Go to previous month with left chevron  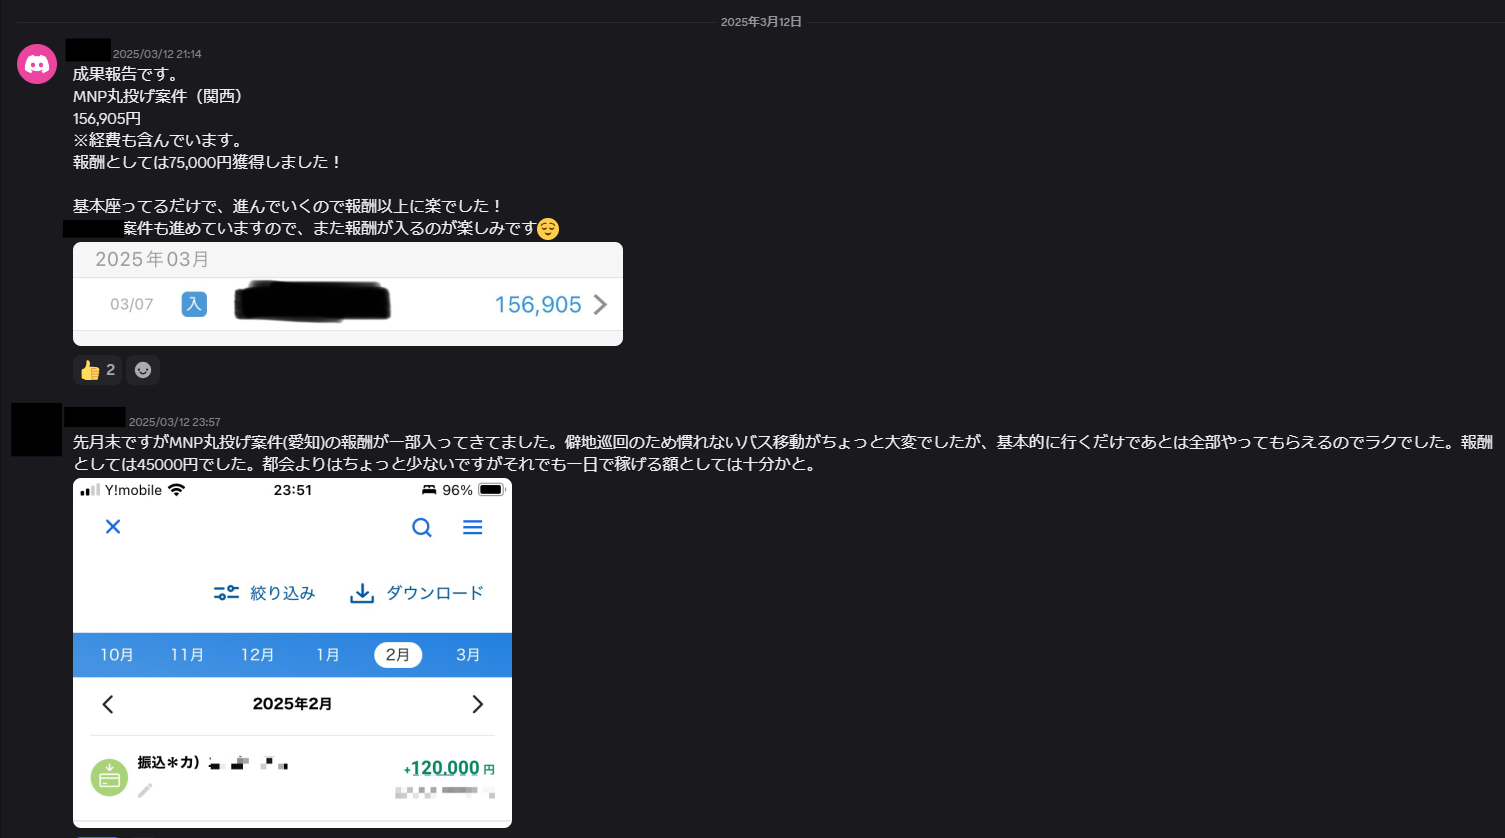(108, 704)
